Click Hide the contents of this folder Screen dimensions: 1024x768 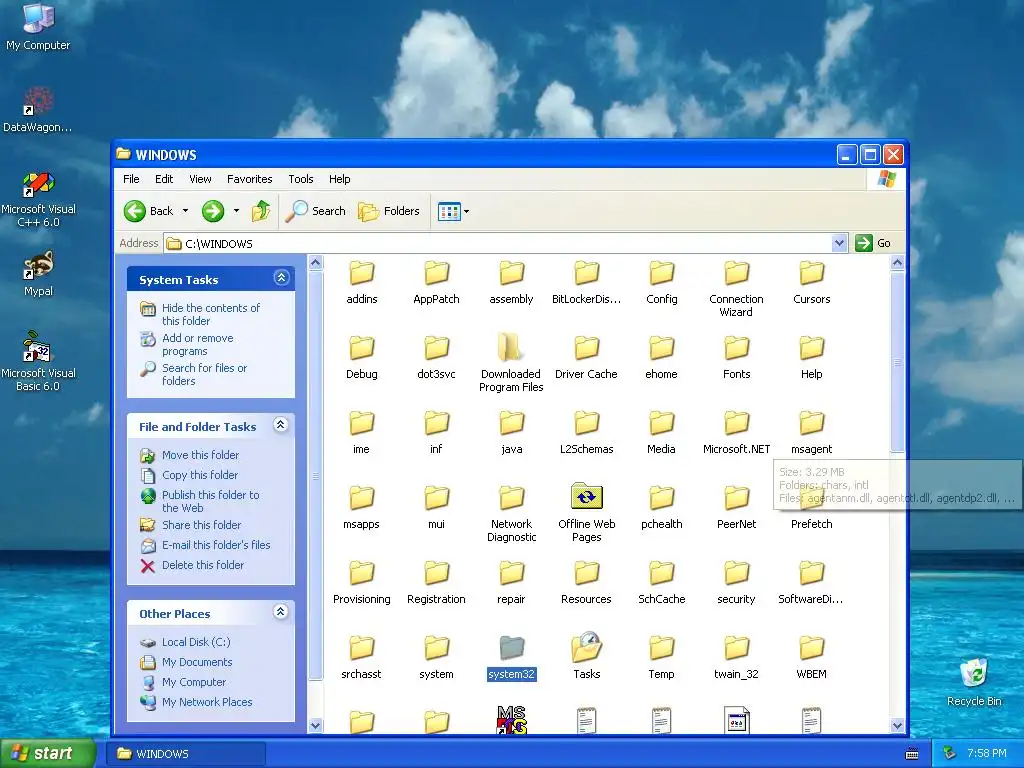point(211,314)
